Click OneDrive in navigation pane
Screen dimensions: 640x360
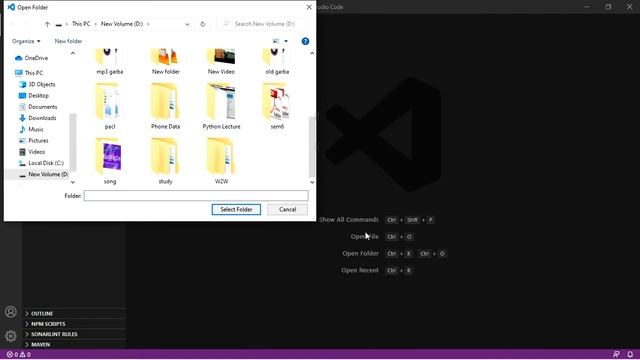36,58
